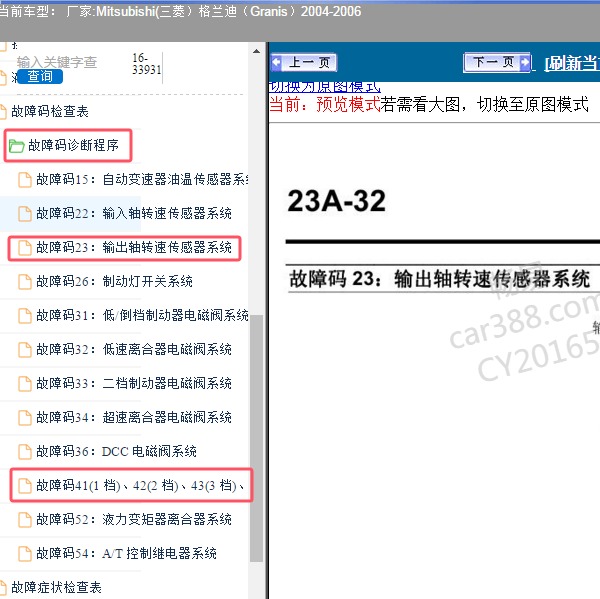Image resolution: width=600 pixels, height=599 pixels.
Task: Open 故障码31 低/倒档制动器电磁阀系统 entry
Action: (142, 315)
